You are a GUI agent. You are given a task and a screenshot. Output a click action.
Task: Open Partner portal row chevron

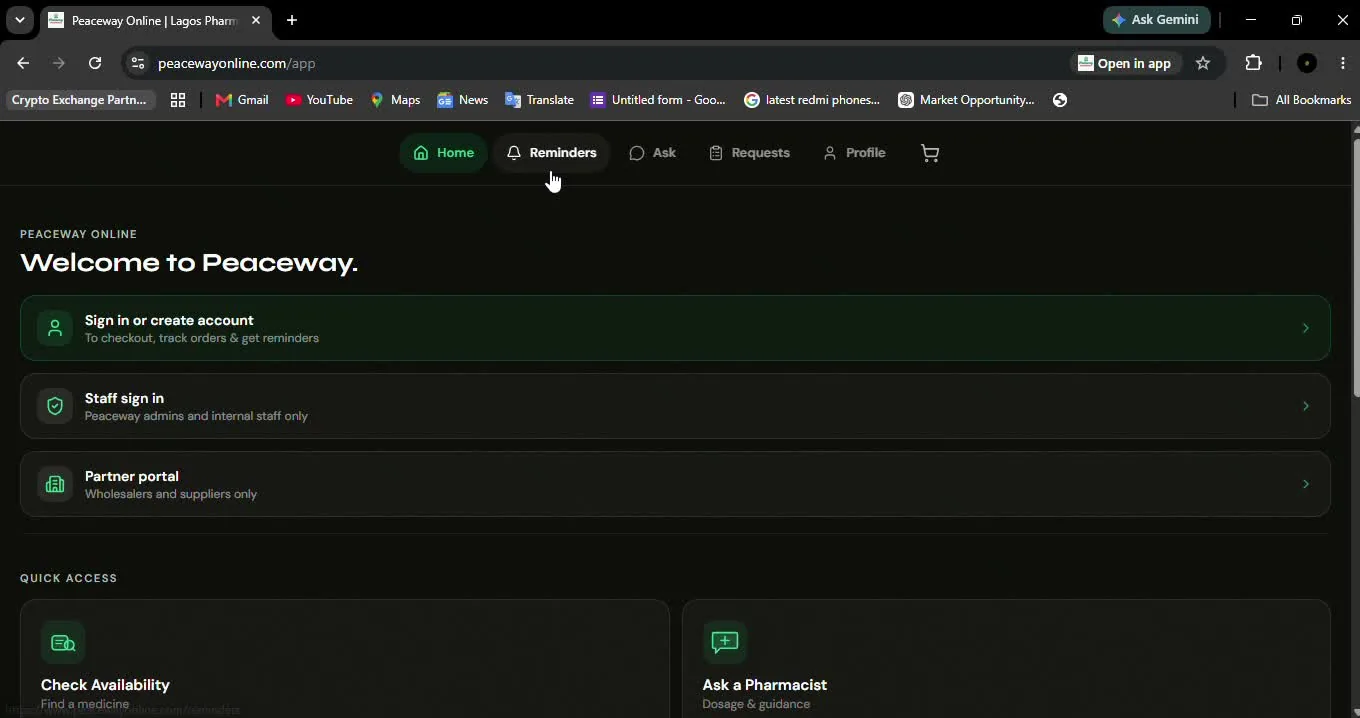pos(1305,484)
